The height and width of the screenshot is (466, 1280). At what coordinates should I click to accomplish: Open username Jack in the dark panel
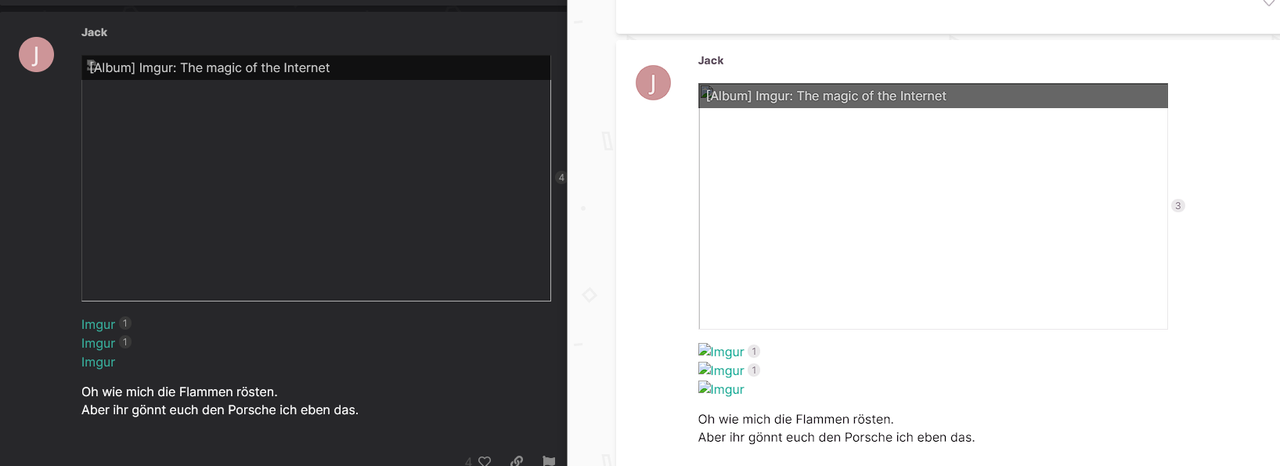tap(94, 32)
